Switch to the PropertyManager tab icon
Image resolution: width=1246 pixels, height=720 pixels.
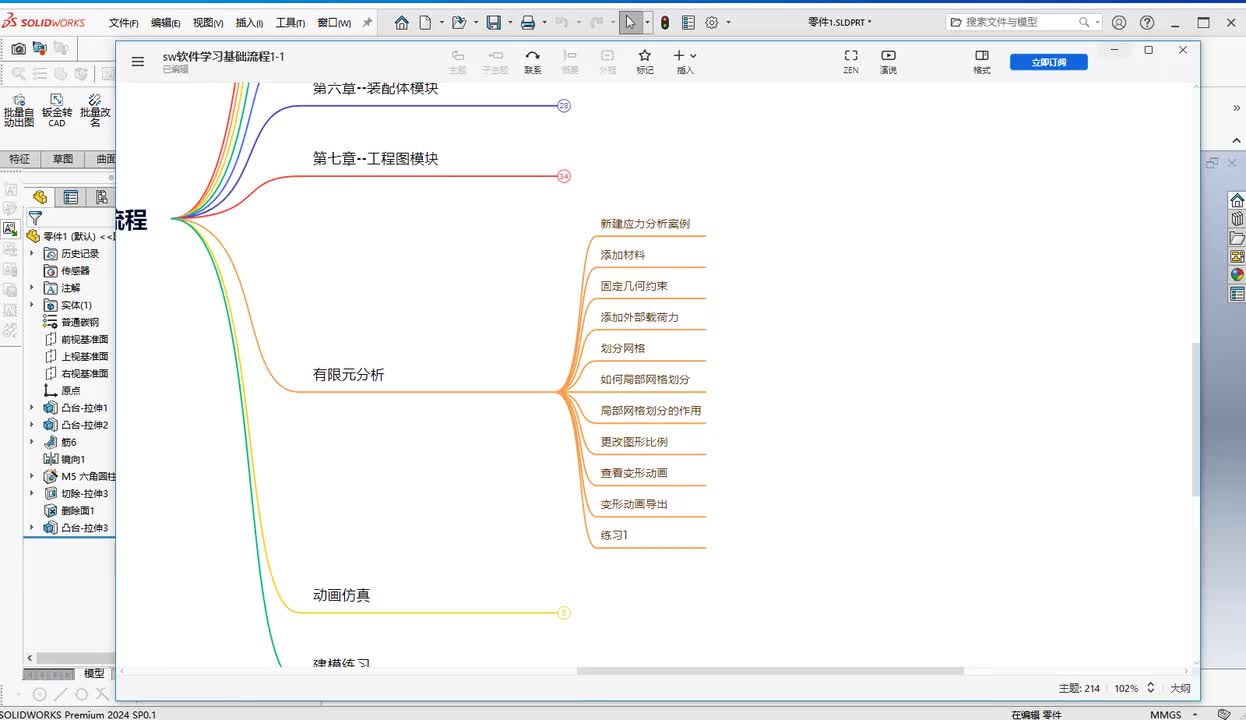click(71, 197)
